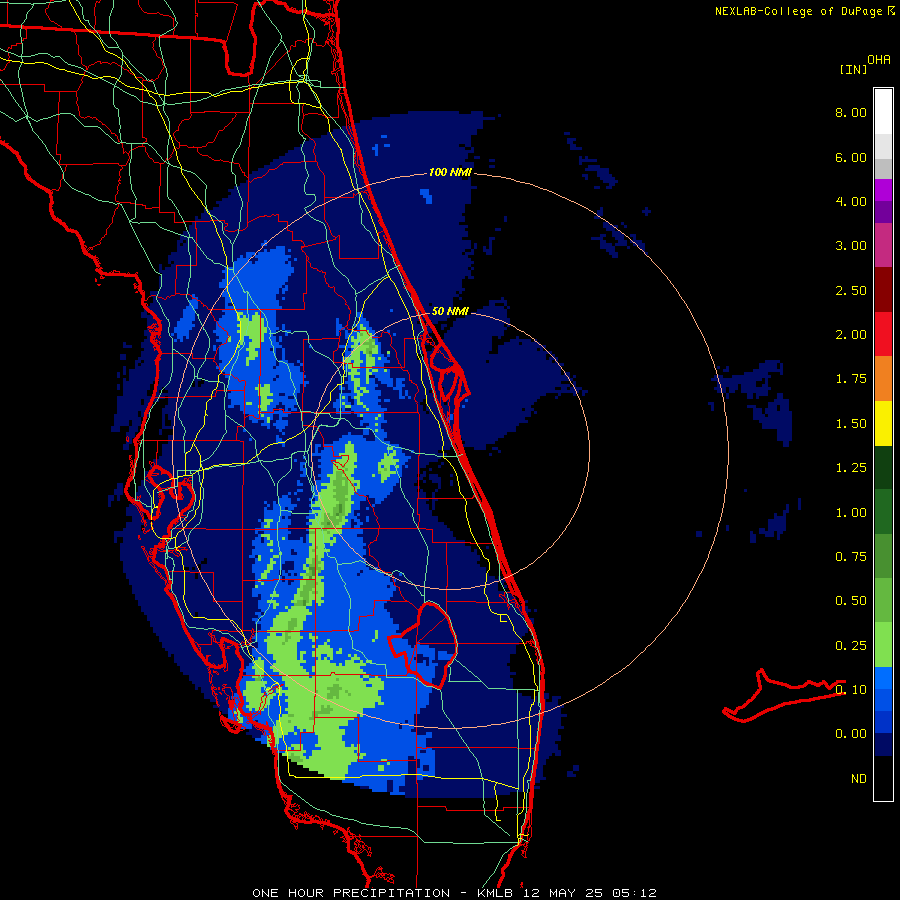Pick the yellow legend swatch at 1.50
Viewport: 900px width, 900px height.
pyautogui.click(x=883, y=423)
